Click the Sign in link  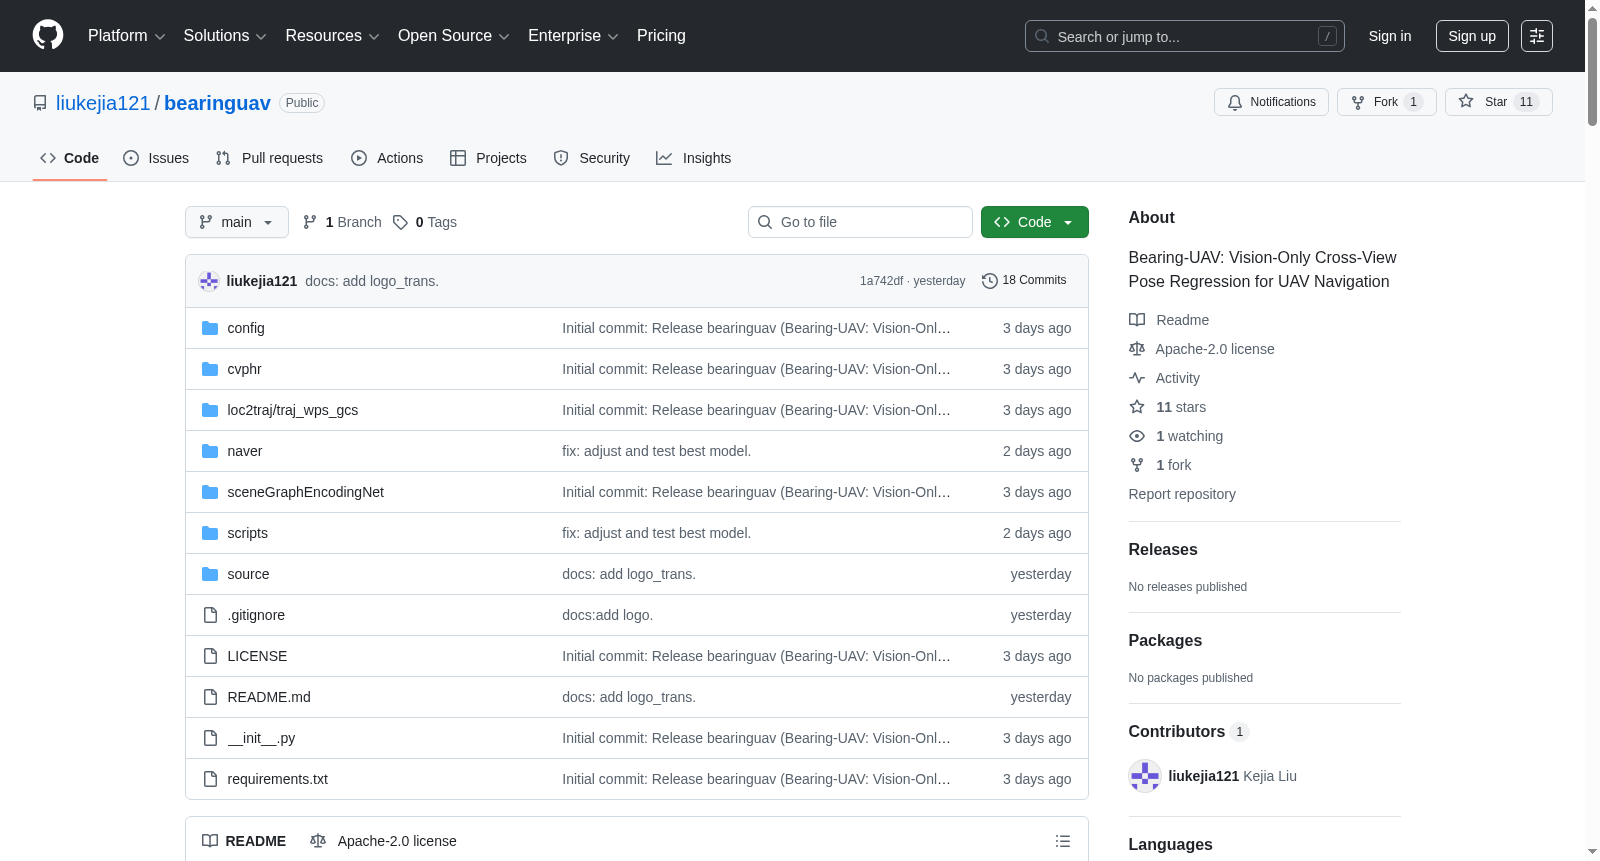[x=1390, y=36]
